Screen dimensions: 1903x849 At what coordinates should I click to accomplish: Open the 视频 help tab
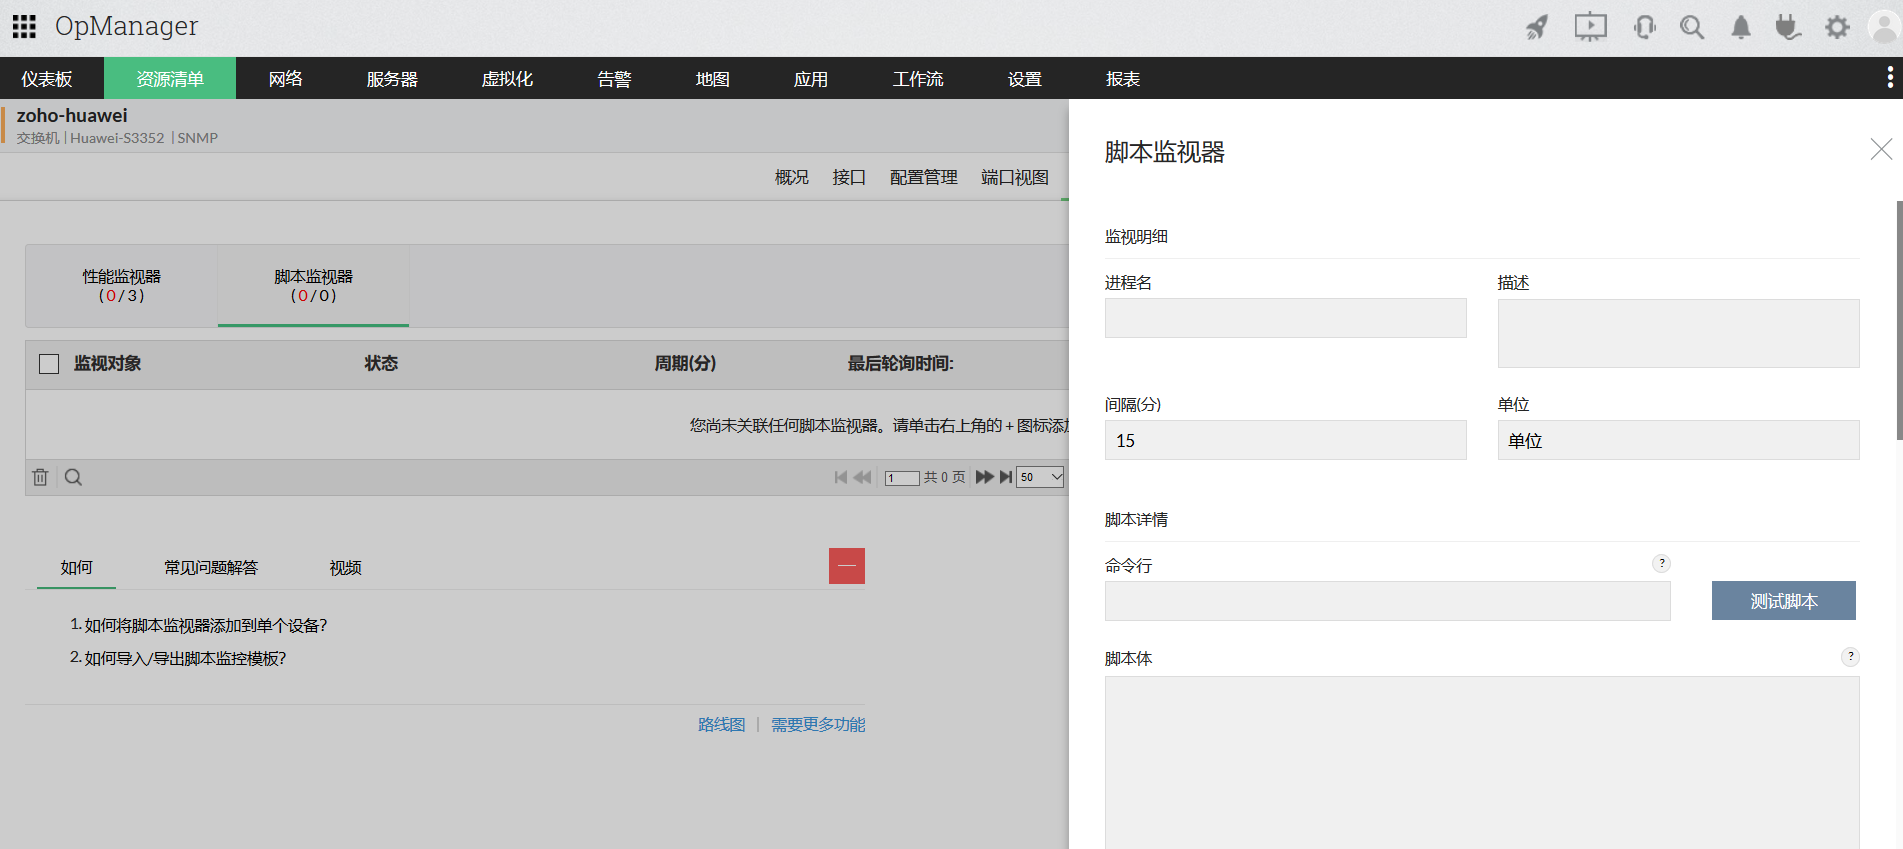pos(346,567)
